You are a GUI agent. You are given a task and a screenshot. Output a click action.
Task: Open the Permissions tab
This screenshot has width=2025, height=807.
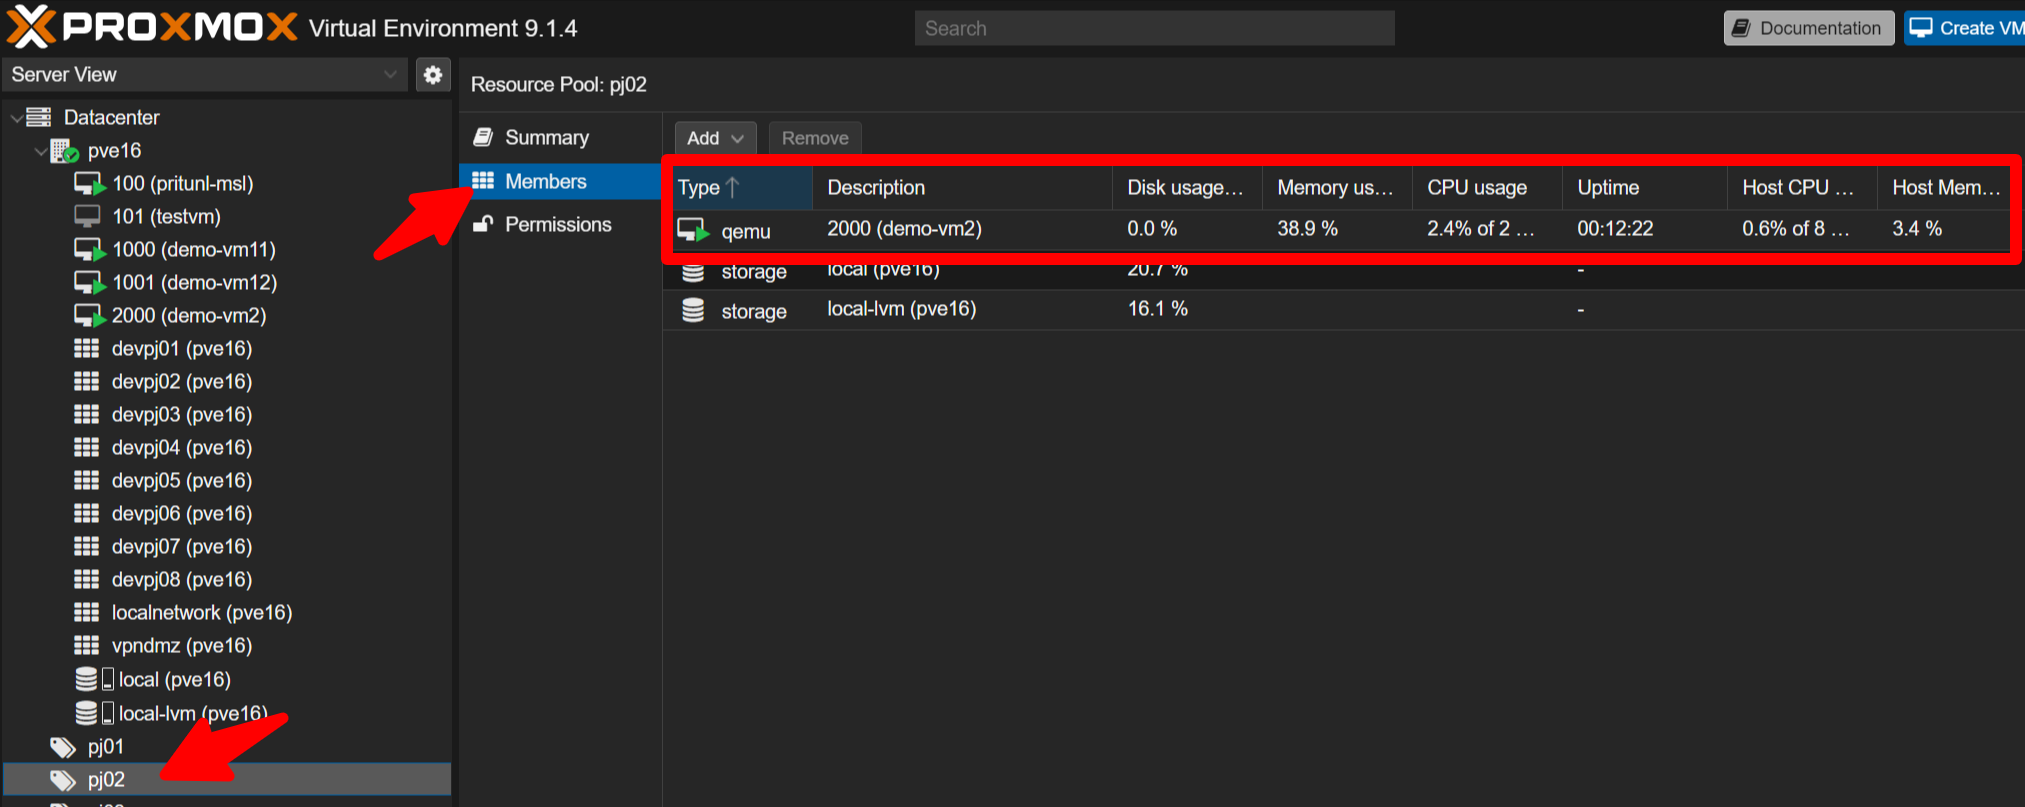pyautogui.click(x=557, y=225)
